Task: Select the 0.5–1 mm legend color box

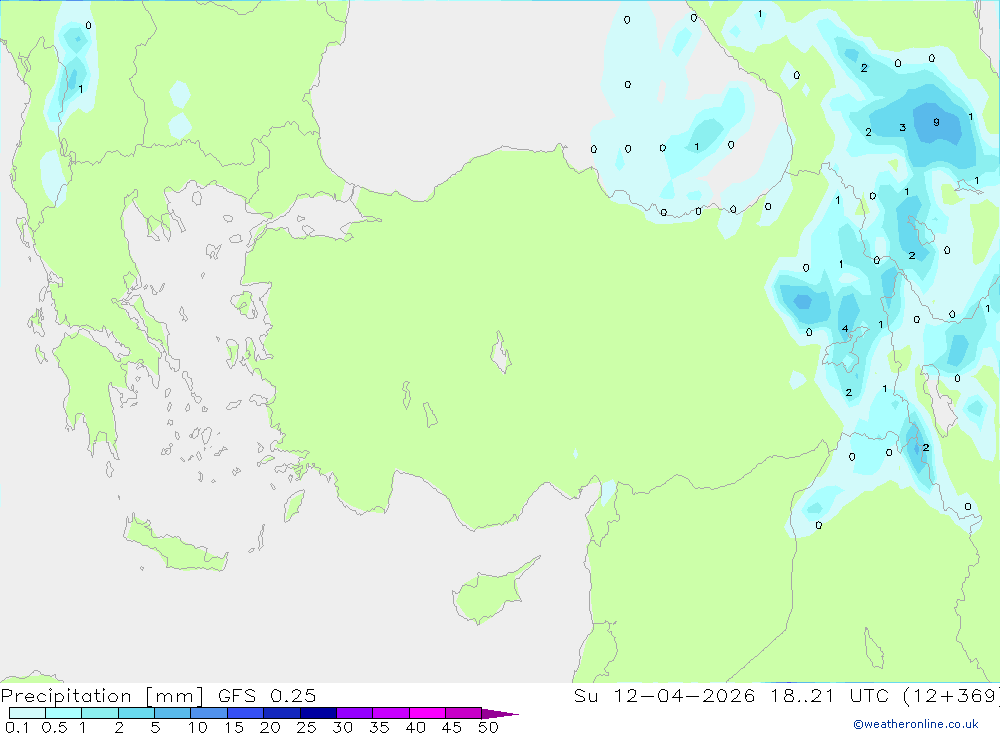Action: point(64,713)
